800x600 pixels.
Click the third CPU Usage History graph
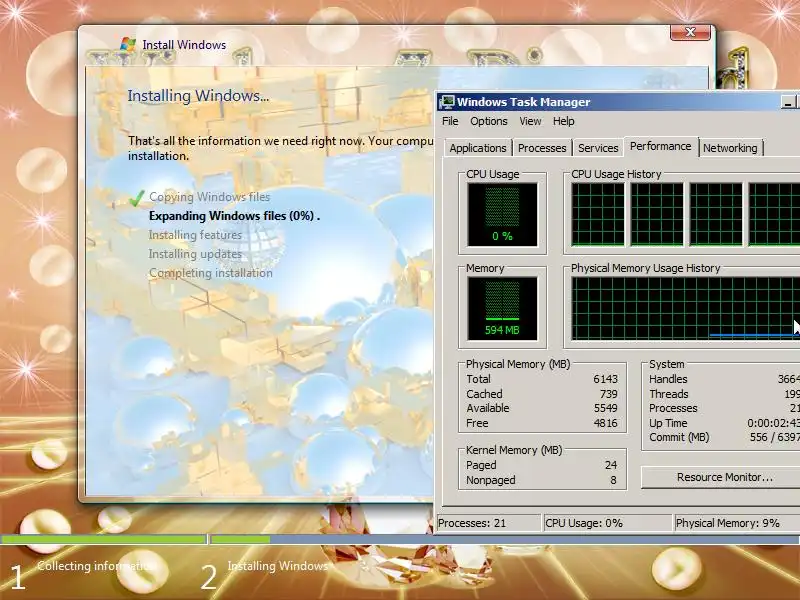pyautogui.click(x=716, y=214)
